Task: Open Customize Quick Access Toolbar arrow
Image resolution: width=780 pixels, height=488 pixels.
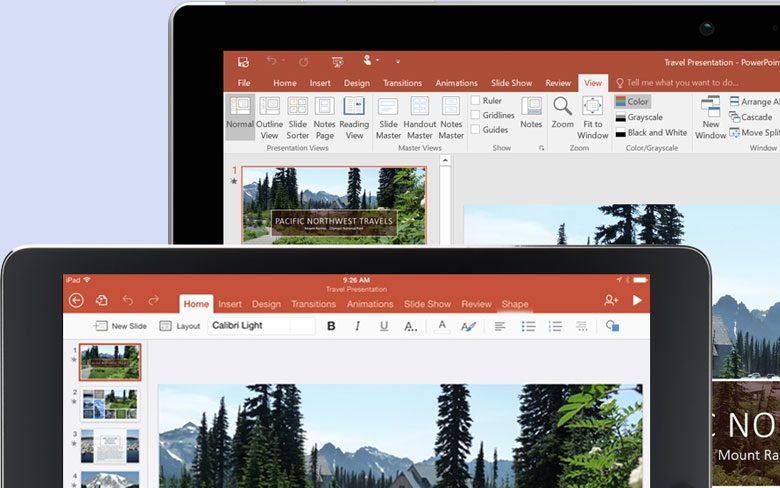Action: 398,62
